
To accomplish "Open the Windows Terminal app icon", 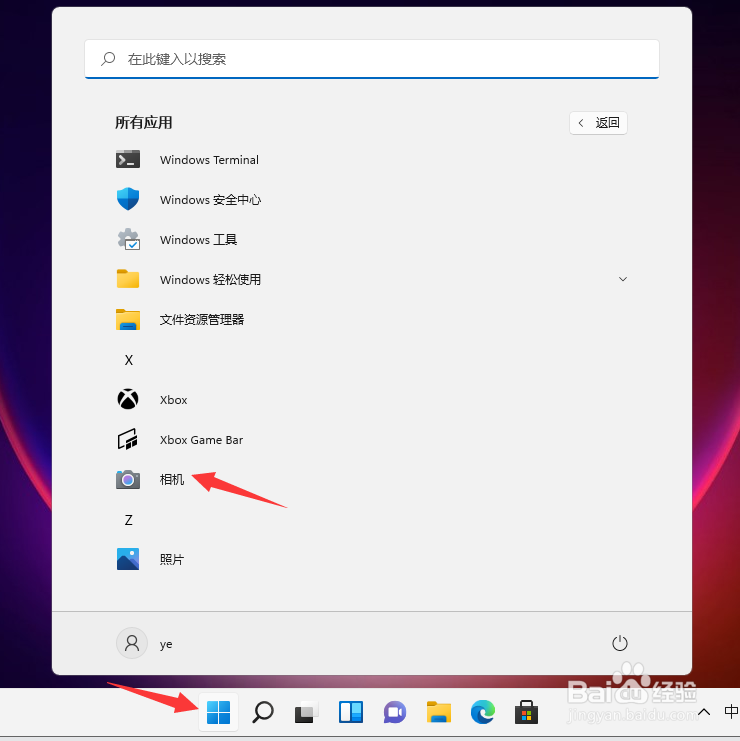I will [x=128, y=160].
